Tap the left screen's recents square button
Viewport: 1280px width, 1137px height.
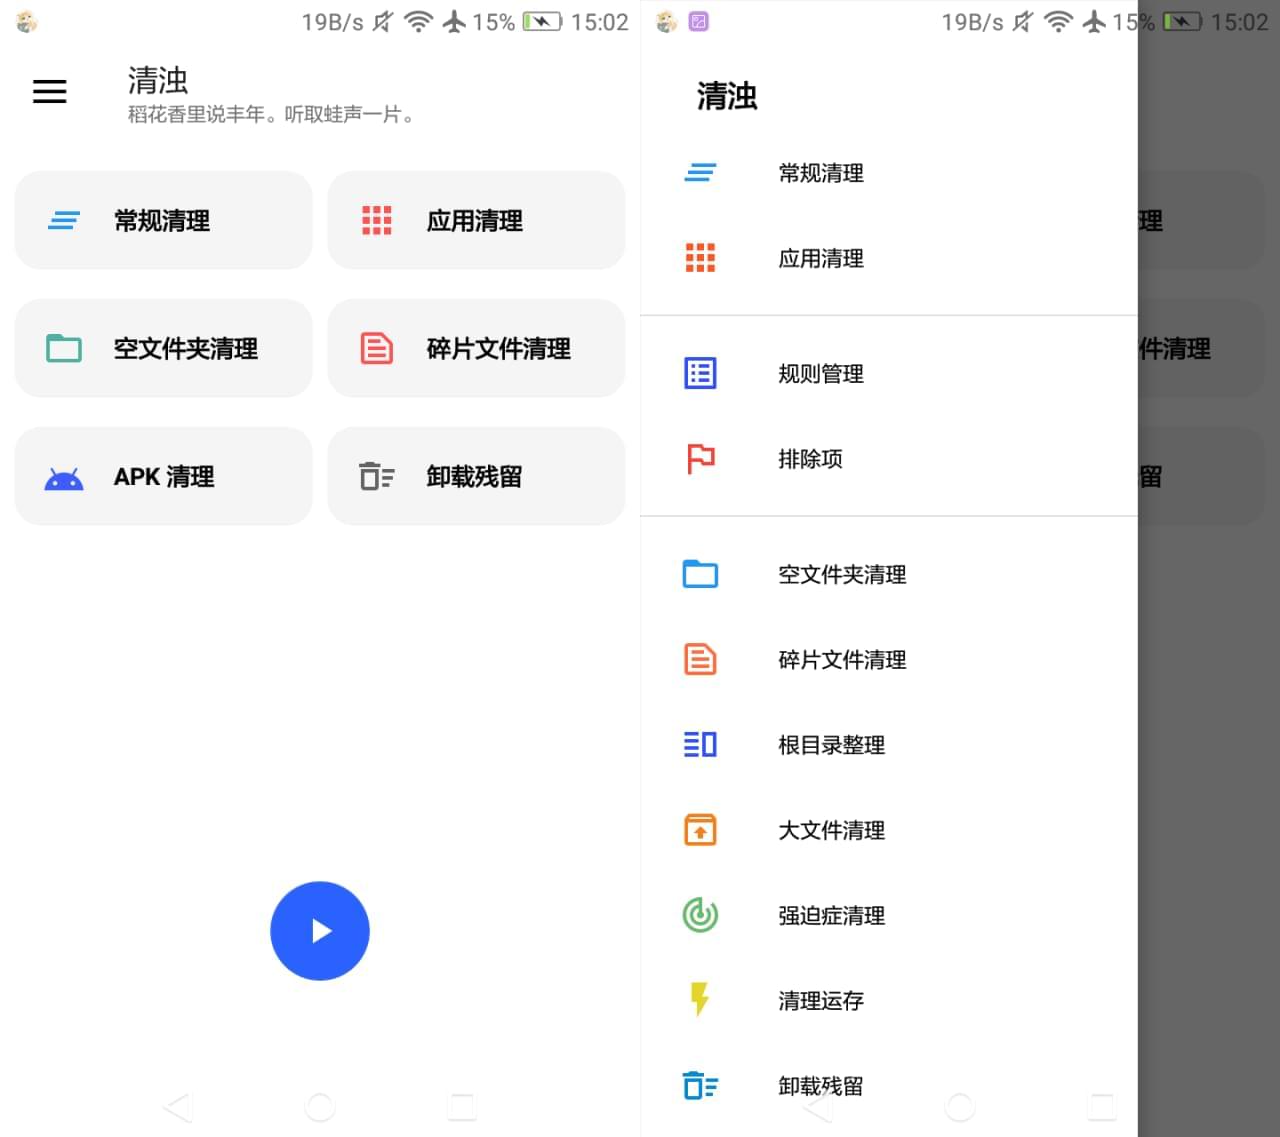[462, 1106]
